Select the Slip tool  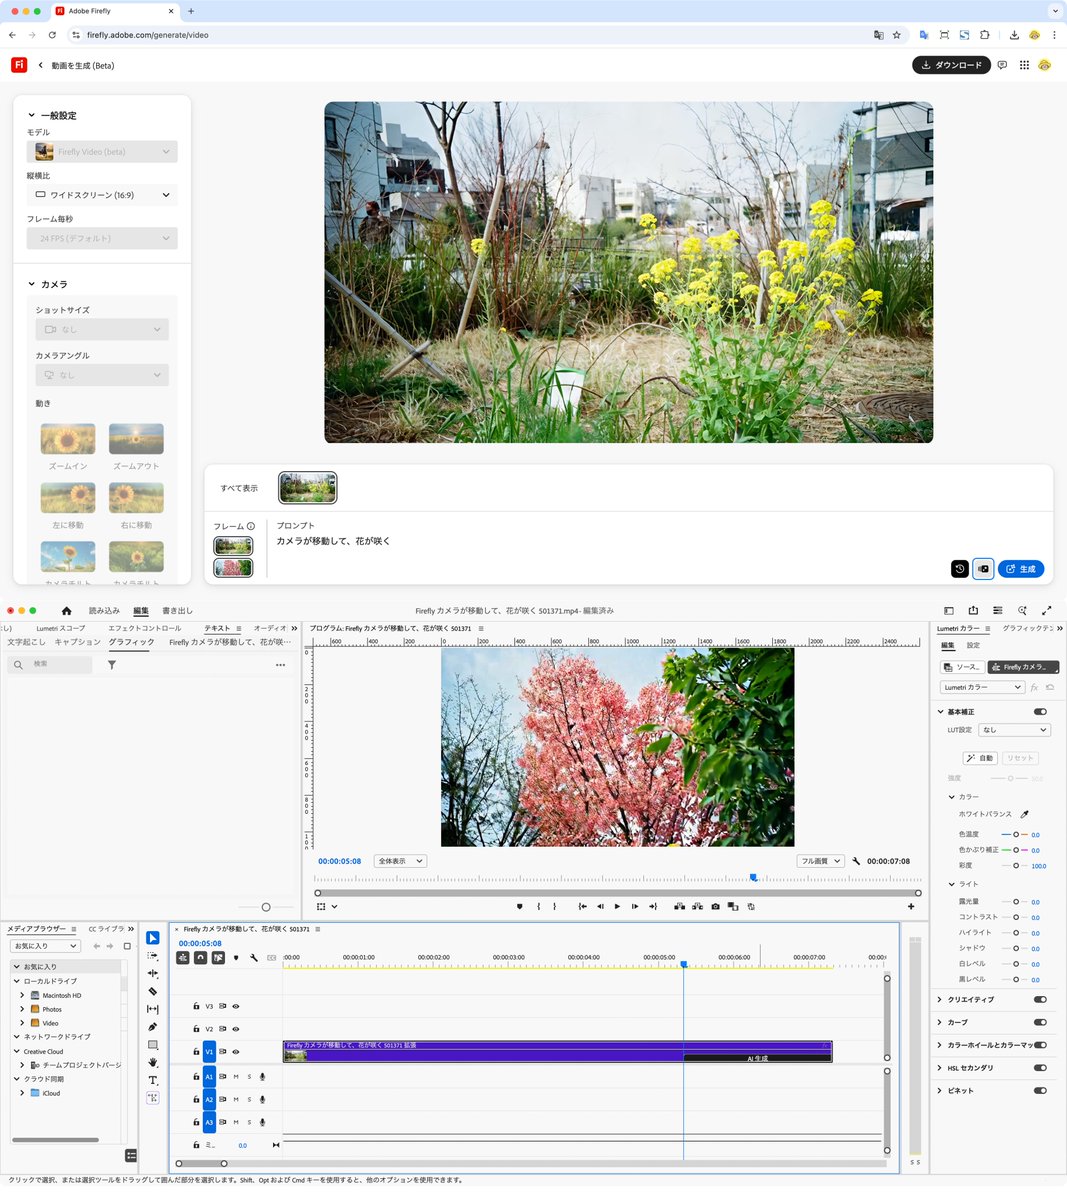point(152,1009)
